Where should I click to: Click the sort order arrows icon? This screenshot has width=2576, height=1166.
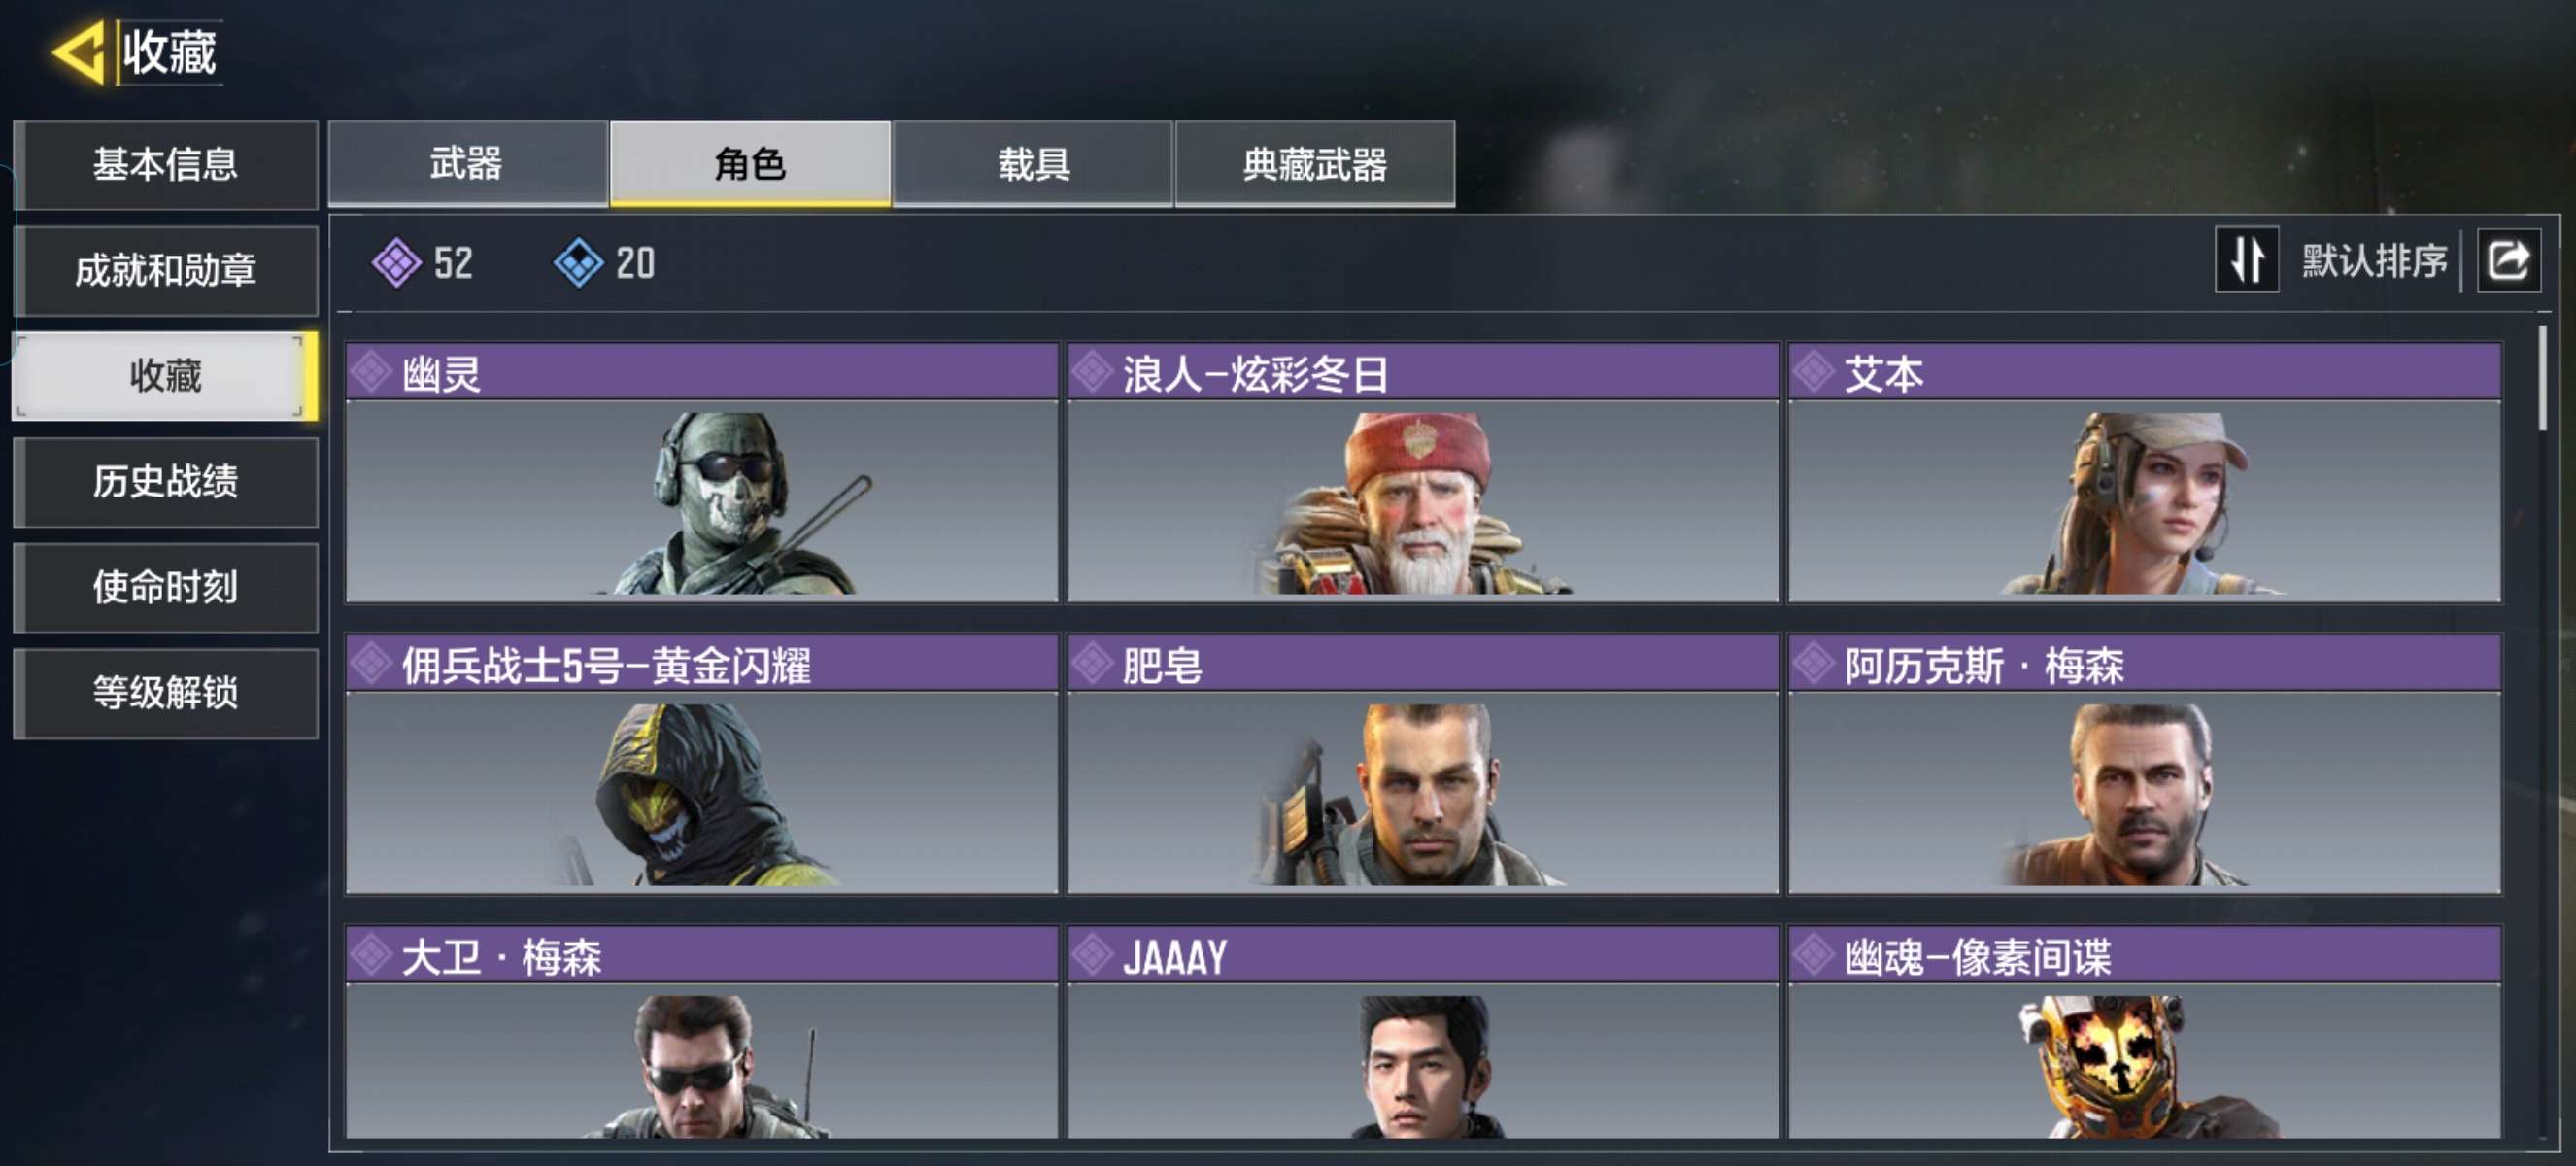pyautogui.click(x=2246, y=260)
